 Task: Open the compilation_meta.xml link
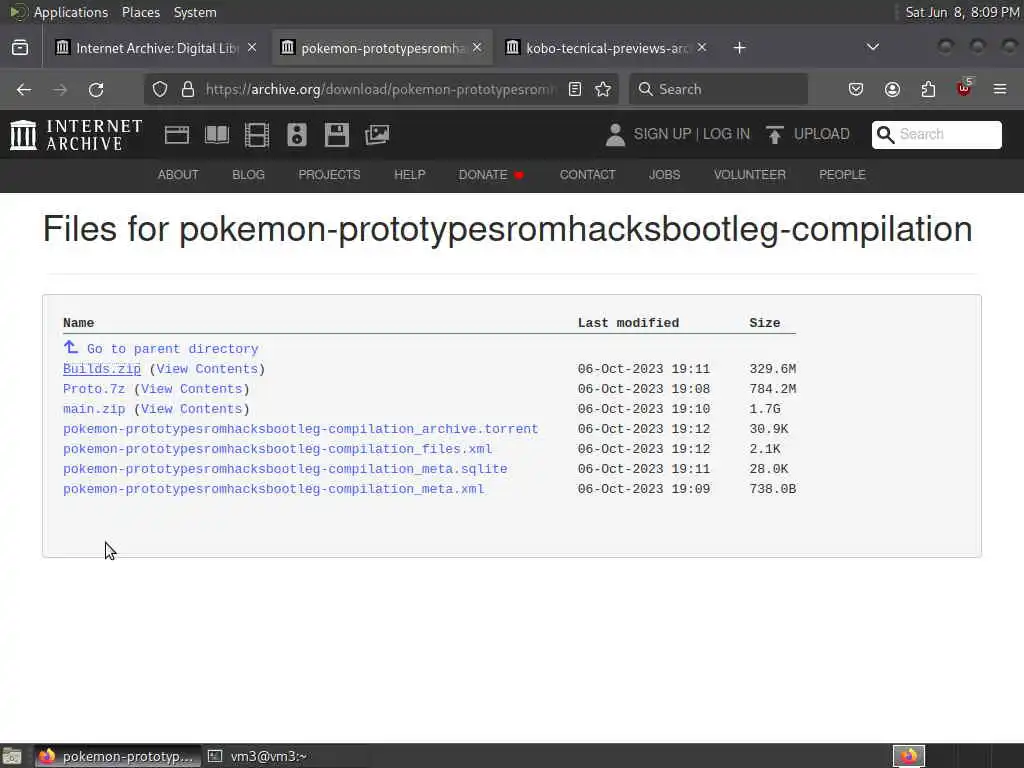tap(274, 489)
